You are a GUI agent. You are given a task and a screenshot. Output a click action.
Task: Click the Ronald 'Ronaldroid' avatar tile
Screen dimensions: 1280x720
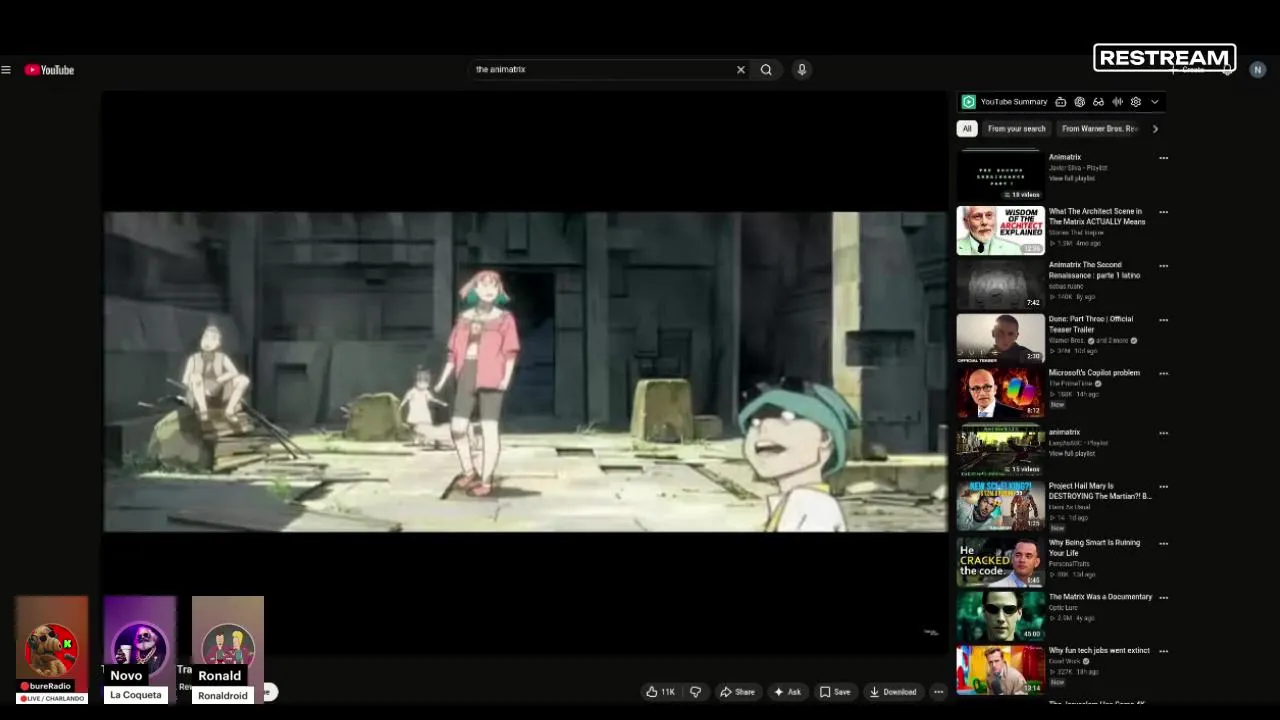[x=228, y=650]
